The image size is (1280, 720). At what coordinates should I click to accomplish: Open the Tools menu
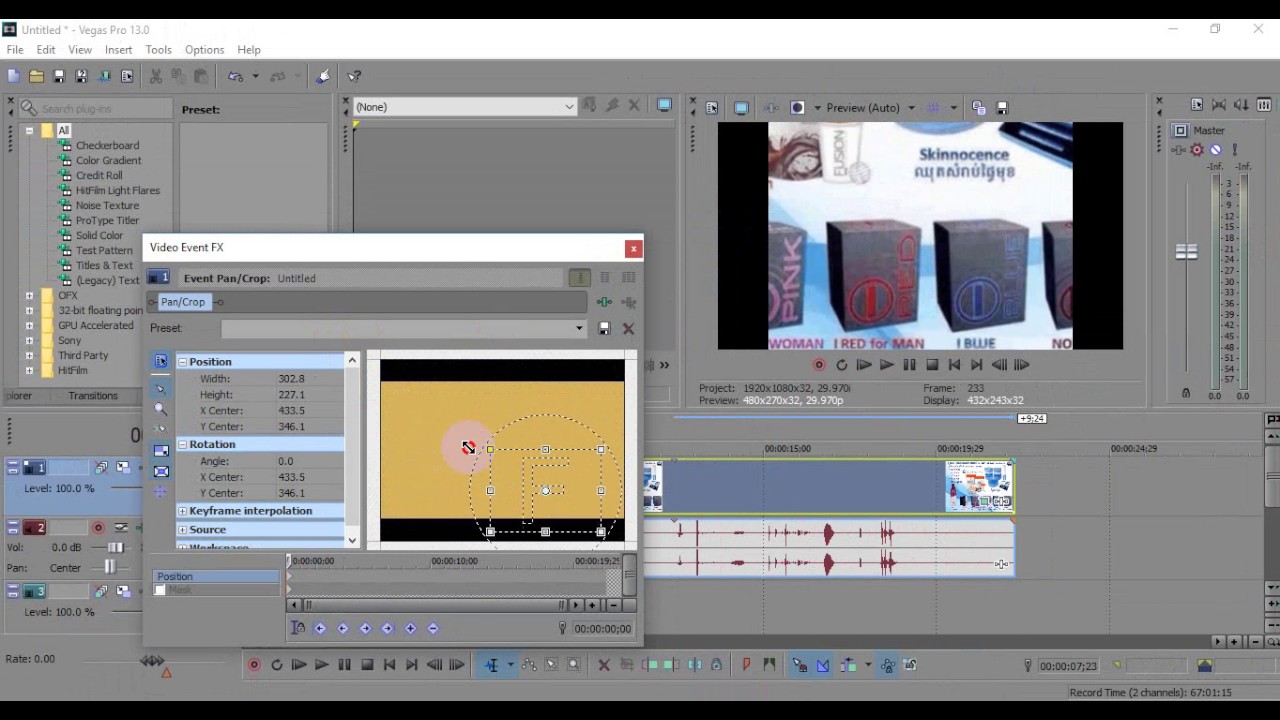pyautogui.click(x=159, y=50)
